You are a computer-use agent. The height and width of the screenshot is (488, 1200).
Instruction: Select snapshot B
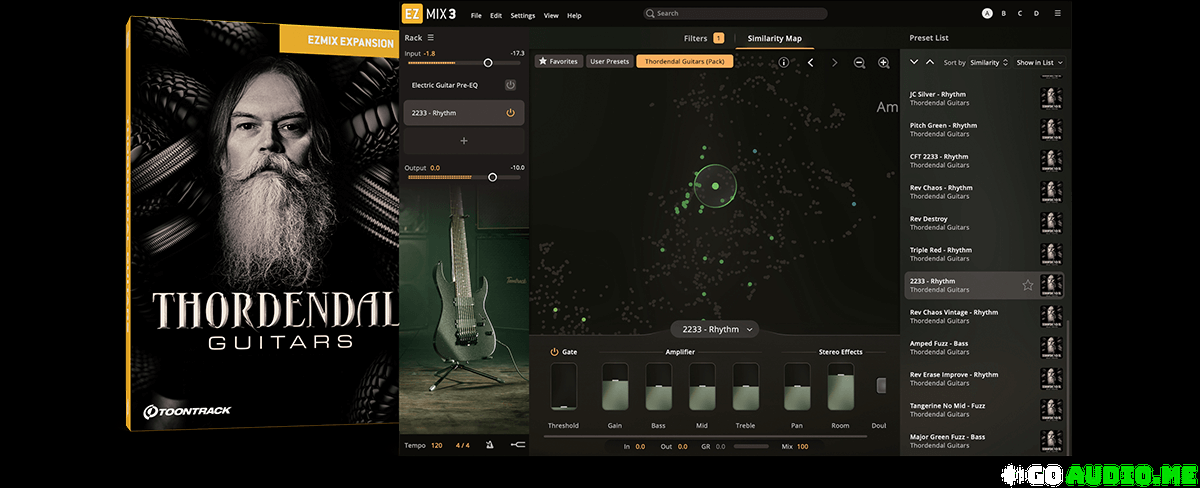point(1004,13)
